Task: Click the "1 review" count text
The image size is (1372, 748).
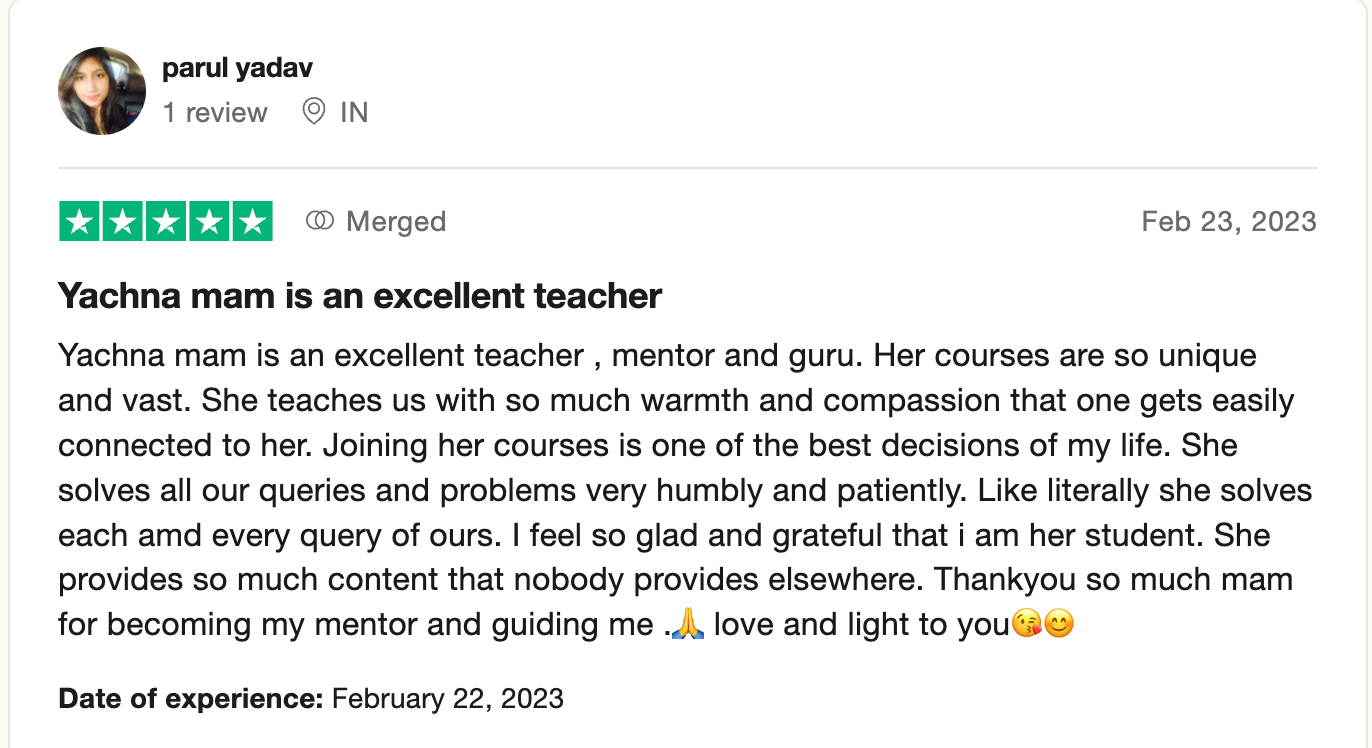Action: point(215,112)
